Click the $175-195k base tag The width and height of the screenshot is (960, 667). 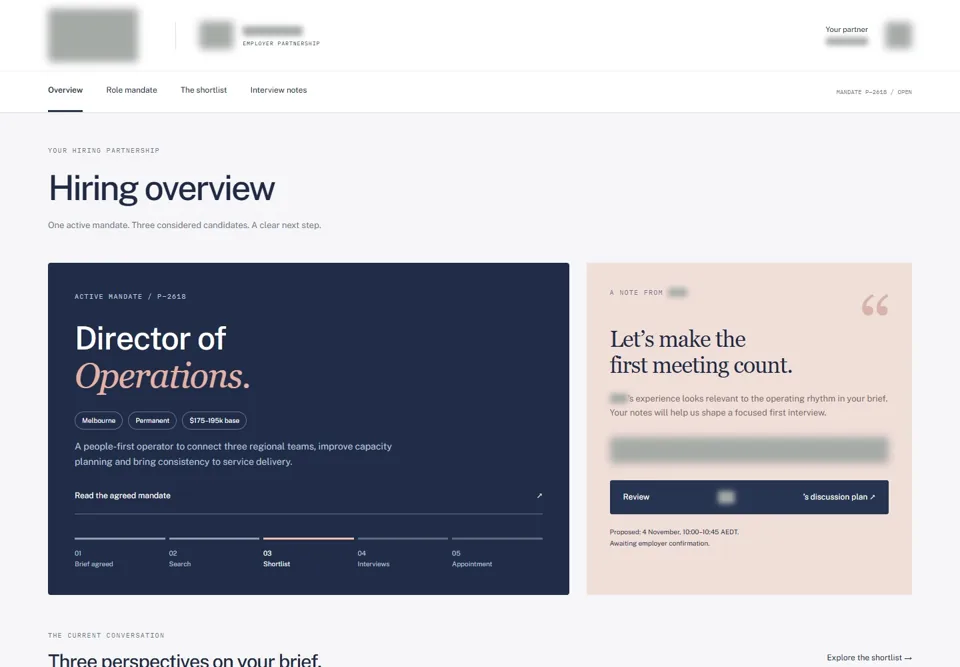click(x=214, y=421)
